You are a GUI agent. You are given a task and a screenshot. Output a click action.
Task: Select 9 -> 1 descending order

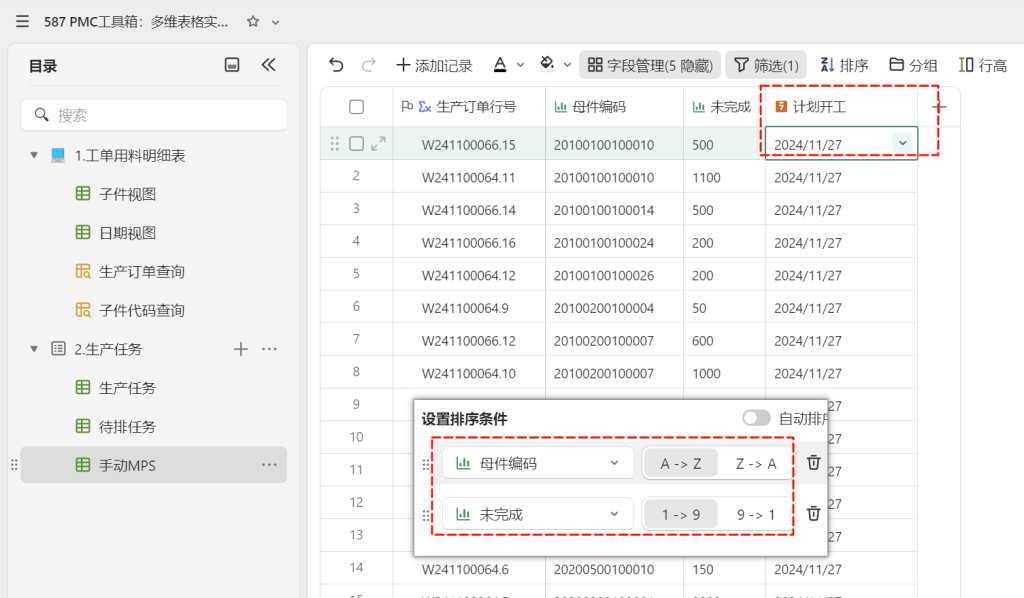(756, 514)
